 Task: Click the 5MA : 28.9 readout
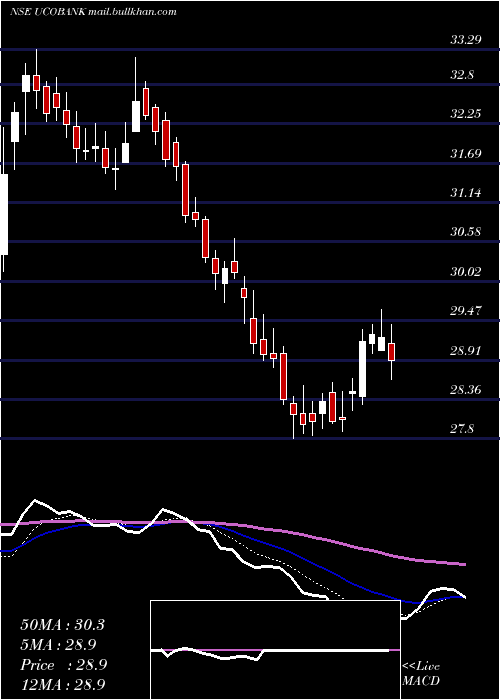click(58, 644)
